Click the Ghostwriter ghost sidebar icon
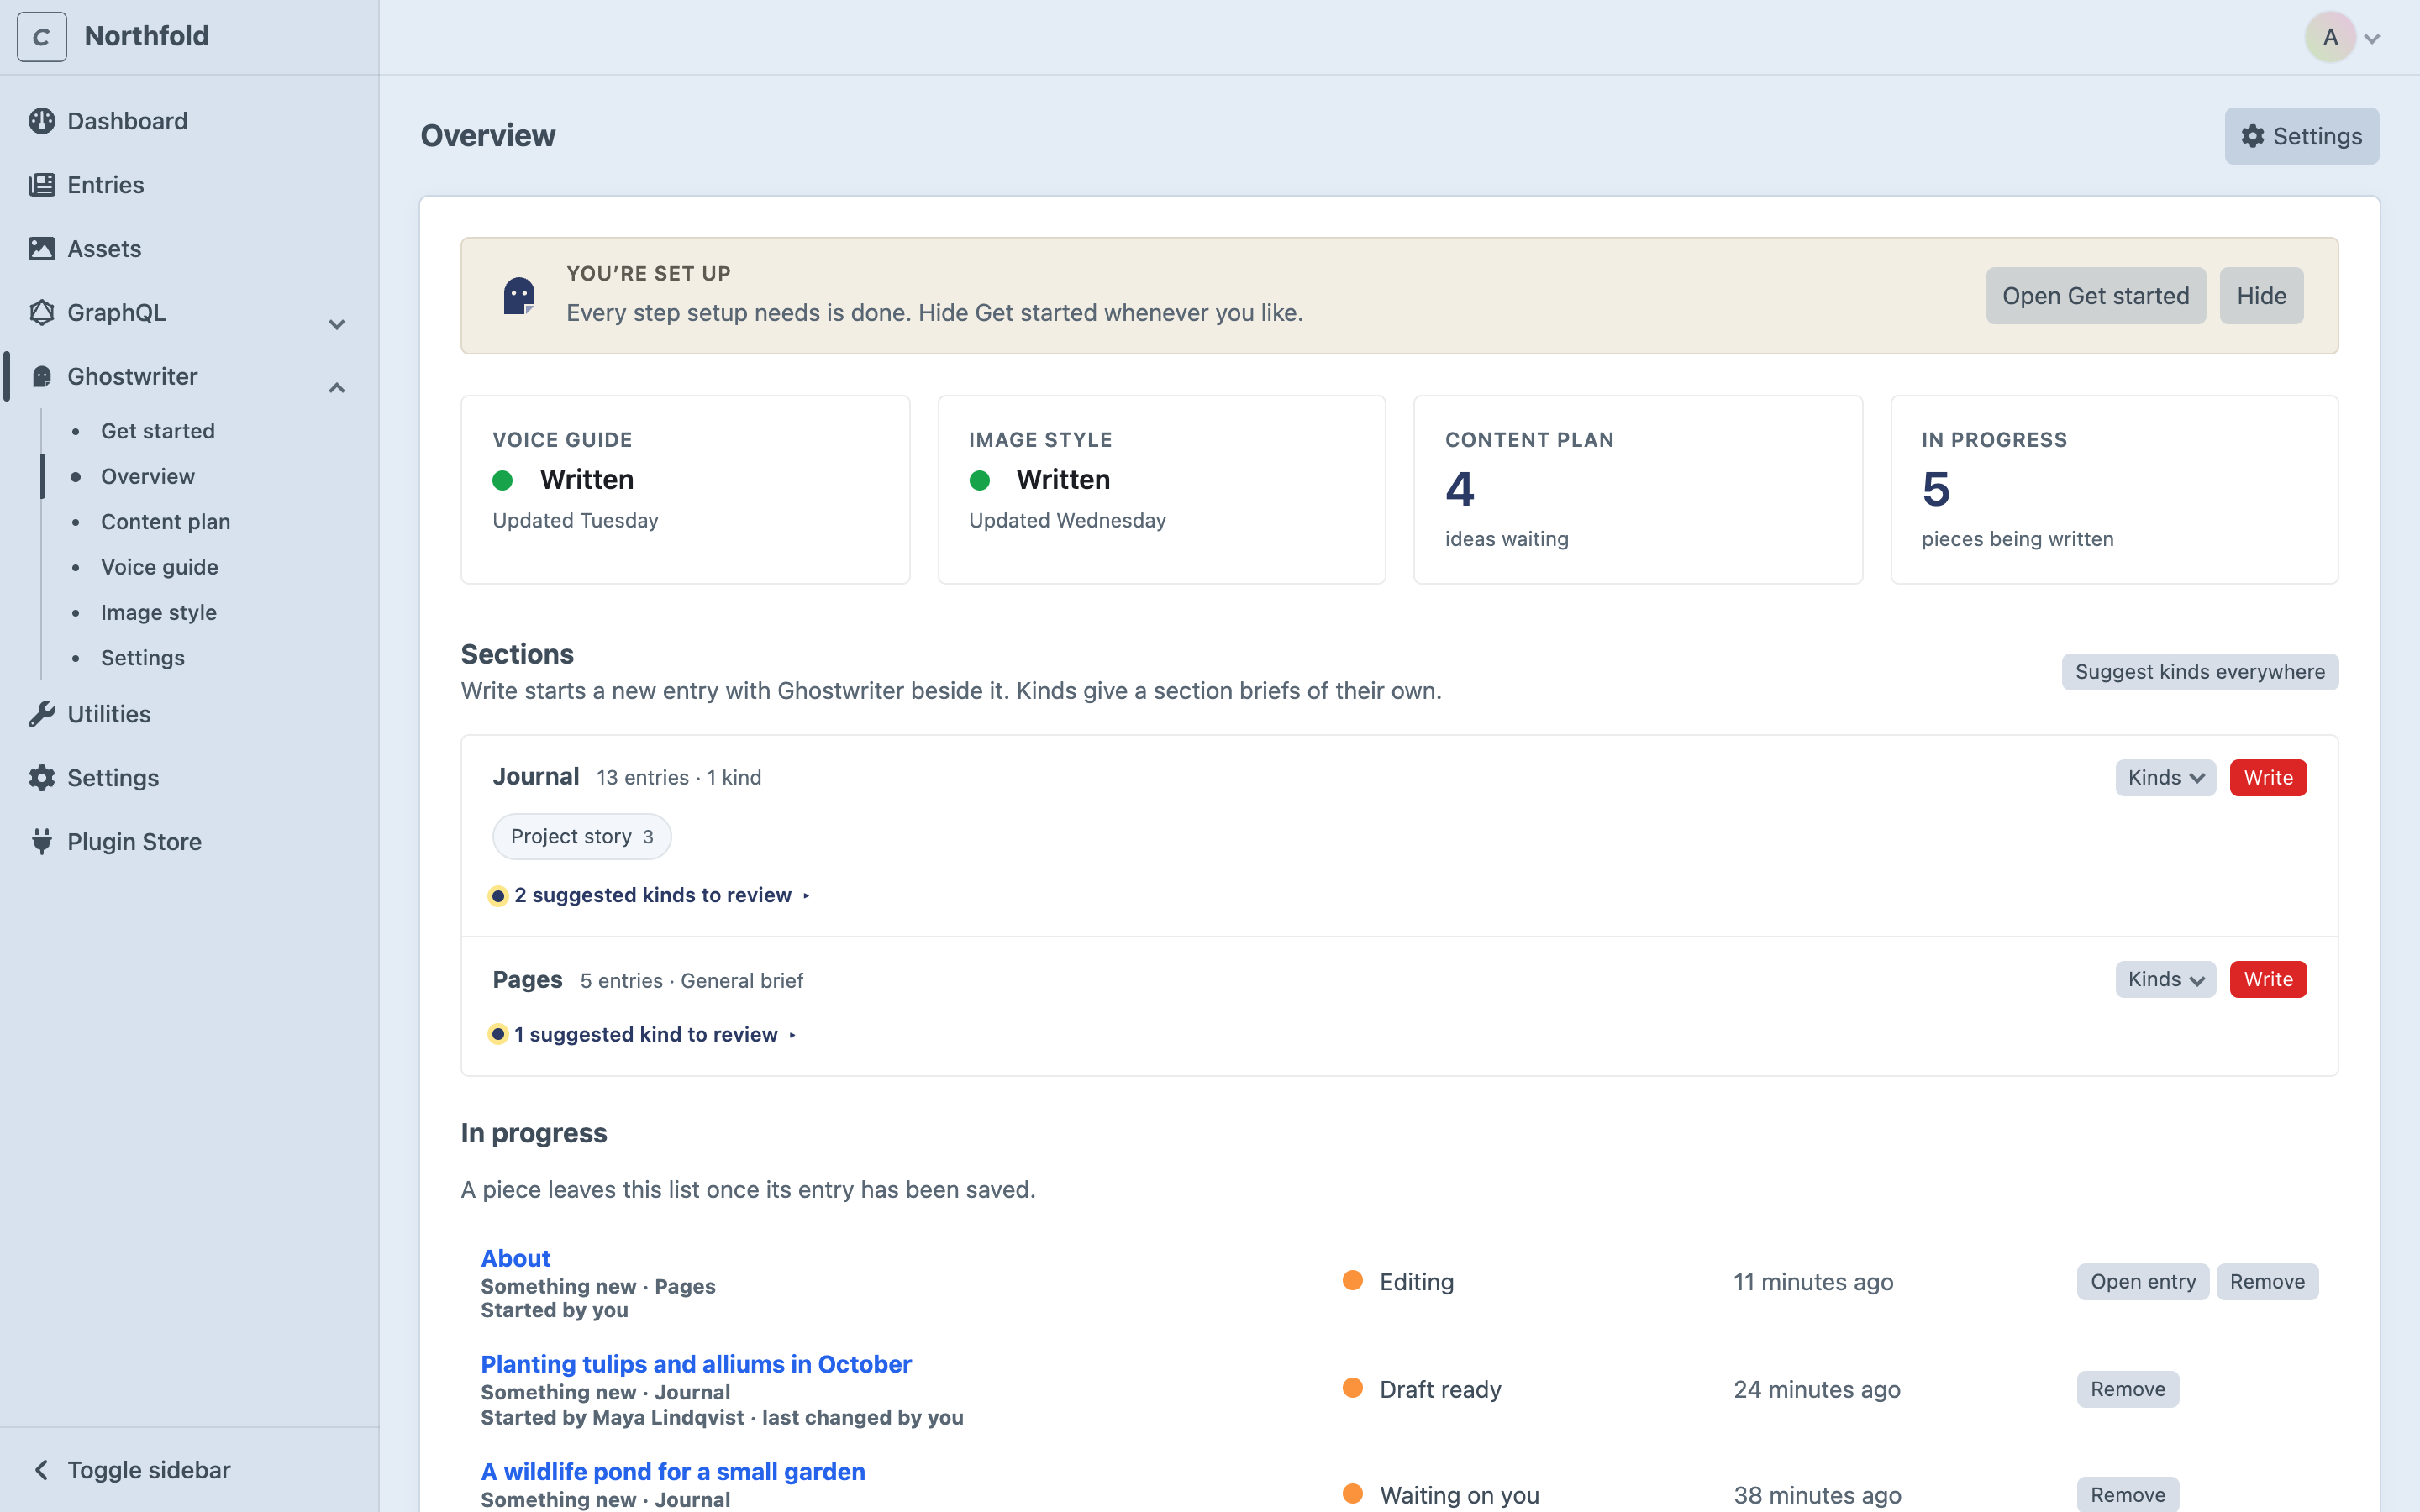This screenshot has width=2420, height=1512. tap(41, 376)
